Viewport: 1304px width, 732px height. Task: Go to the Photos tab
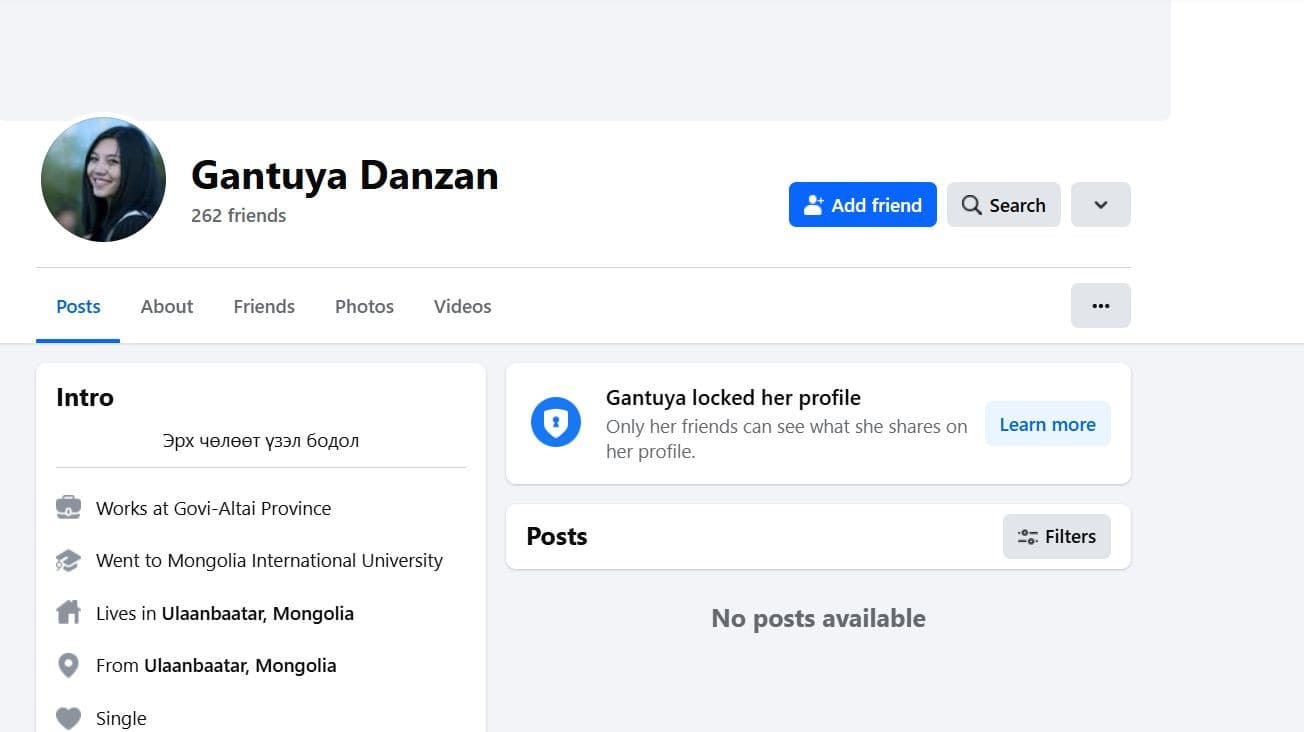pos(364,307)
